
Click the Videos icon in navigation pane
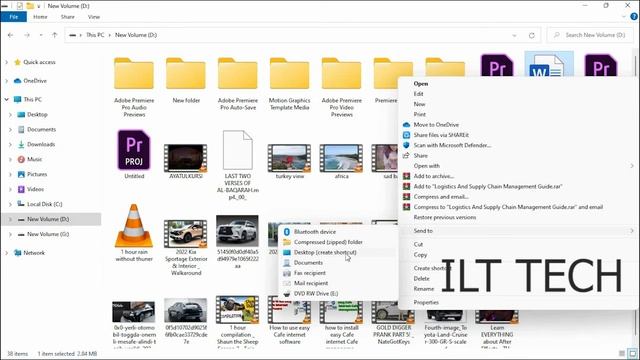tap(21, 189)
